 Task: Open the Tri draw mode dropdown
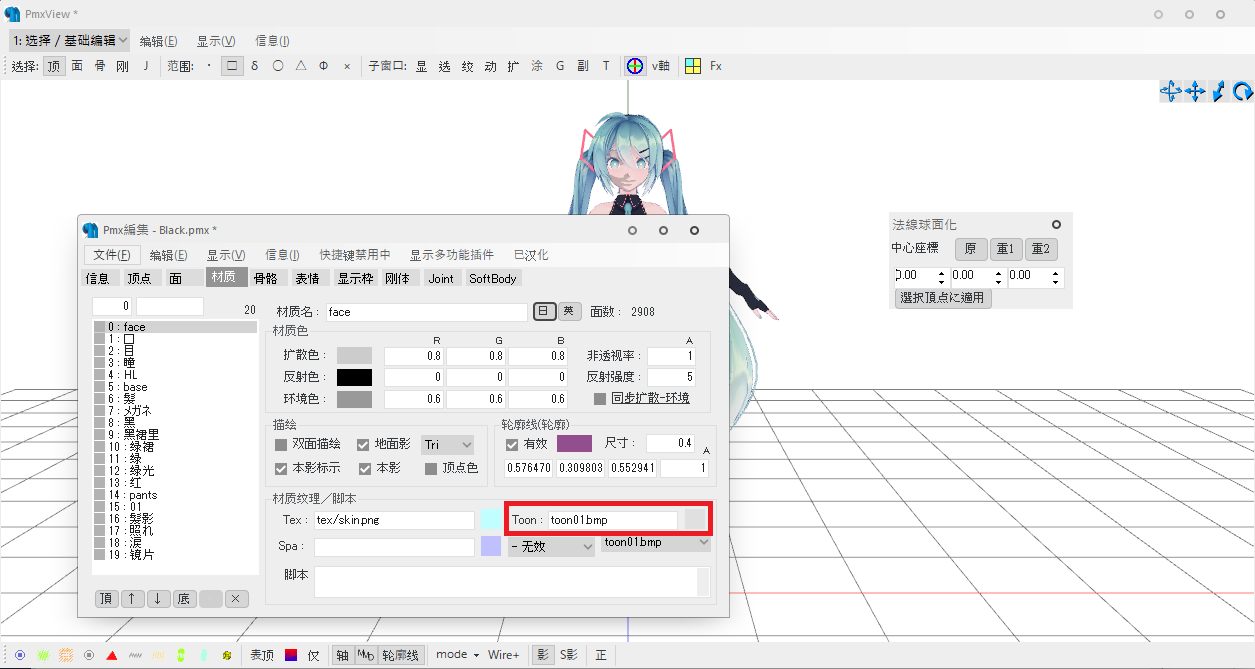[447, 444]
